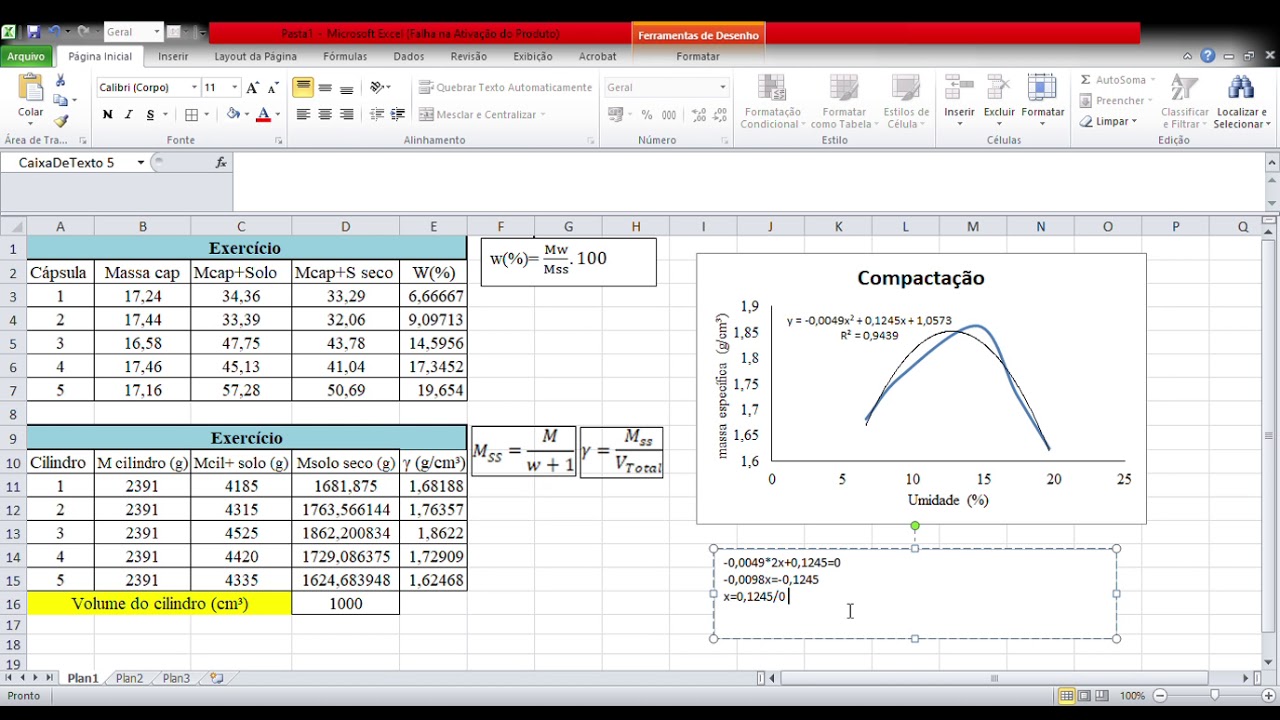This screenshot has height=720, width=1280.
Task: Open the Arquivo tab
Action: 26,57
